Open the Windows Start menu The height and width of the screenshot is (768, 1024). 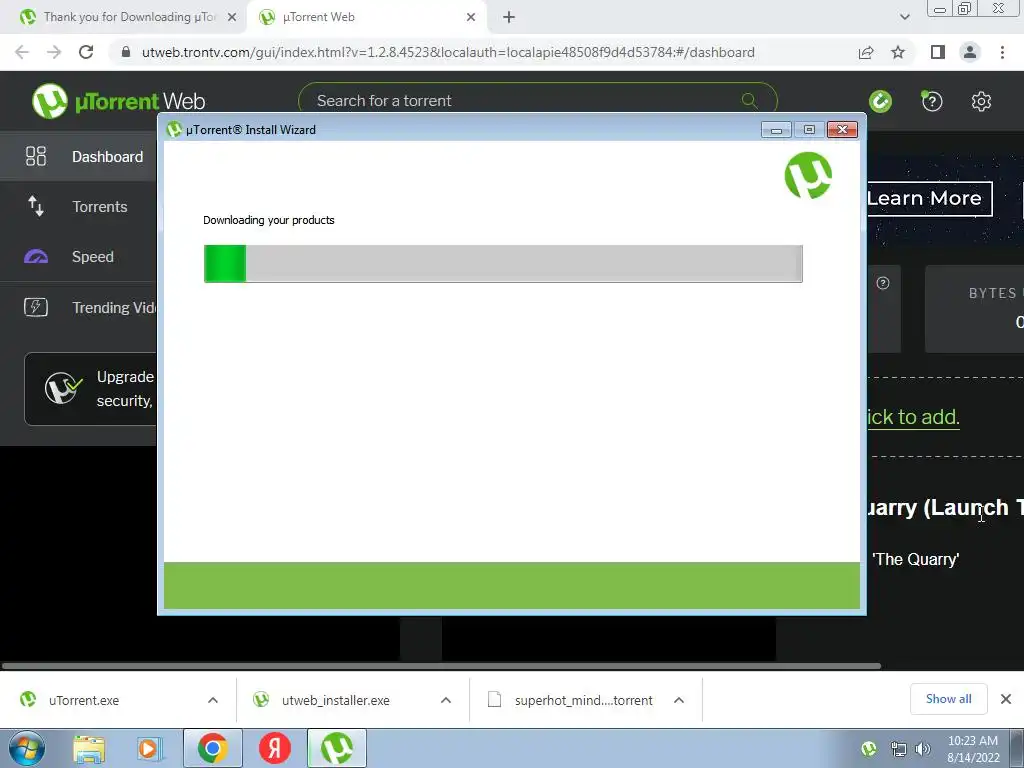26,748
